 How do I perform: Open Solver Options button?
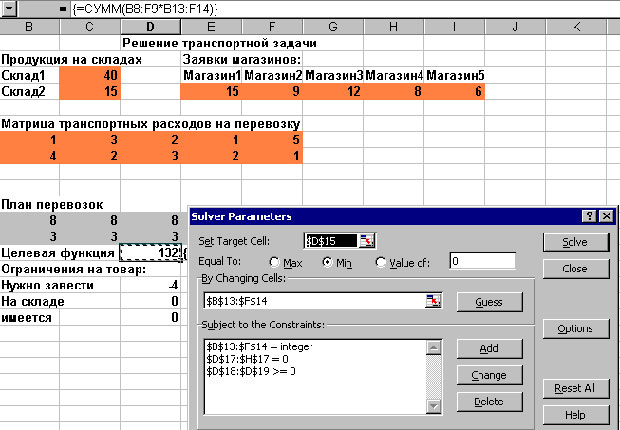(x=575, y=329)
